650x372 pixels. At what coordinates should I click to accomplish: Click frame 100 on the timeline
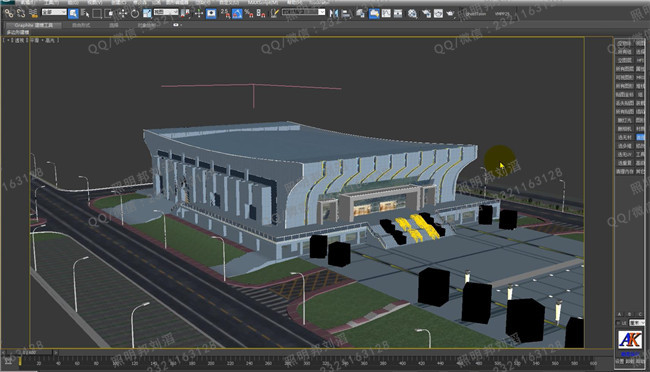pos(115,363)
